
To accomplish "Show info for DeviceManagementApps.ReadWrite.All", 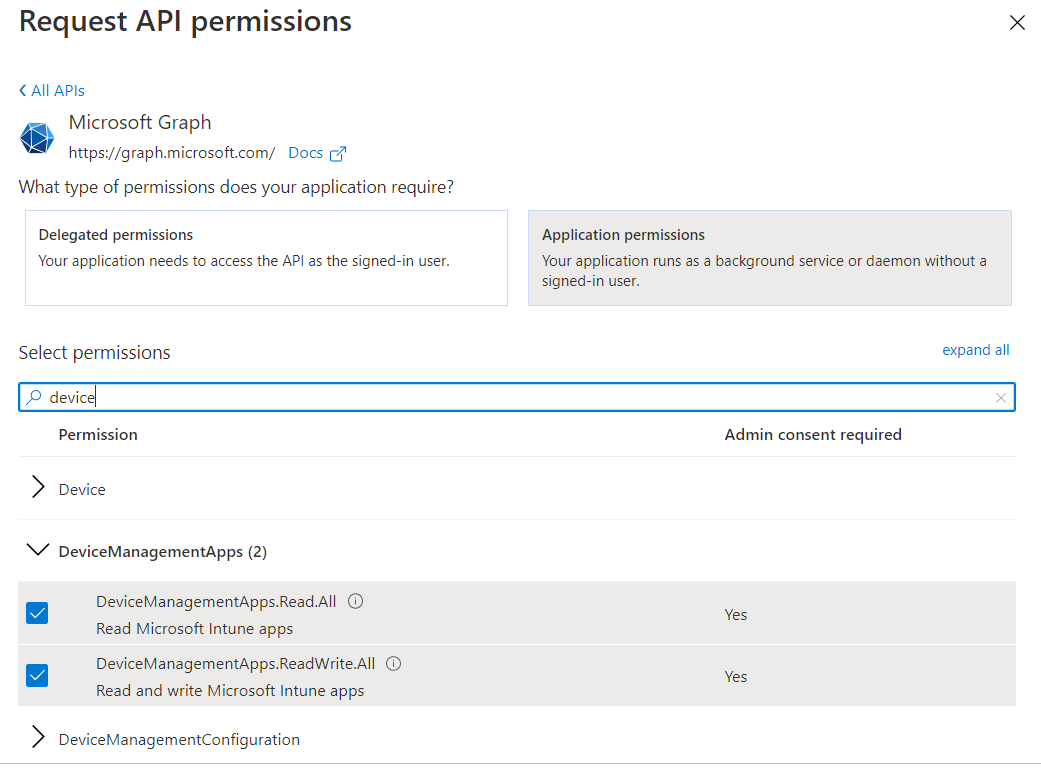I will click(x=394, y=664).
